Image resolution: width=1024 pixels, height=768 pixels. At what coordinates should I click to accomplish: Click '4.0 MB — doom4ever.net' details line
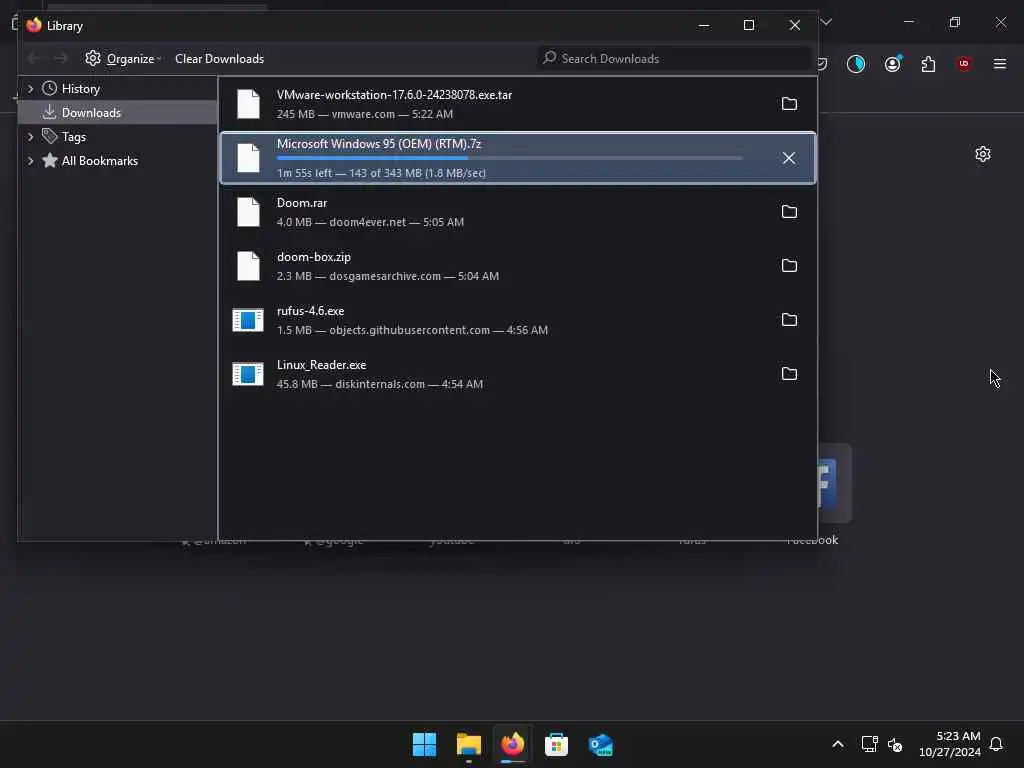370,222
